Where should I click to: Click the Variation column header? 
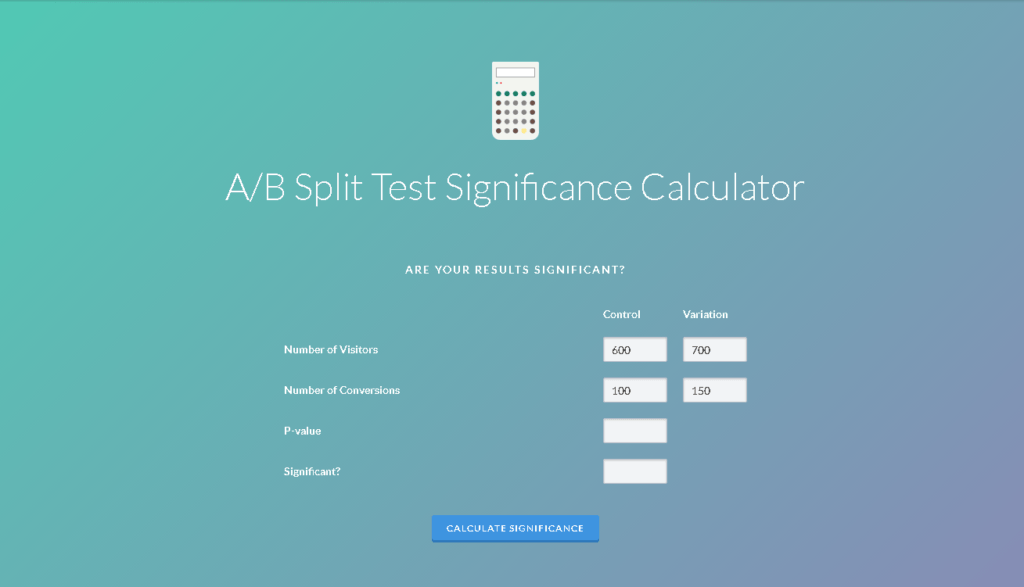pyautogui.click(x=705, y=314)
